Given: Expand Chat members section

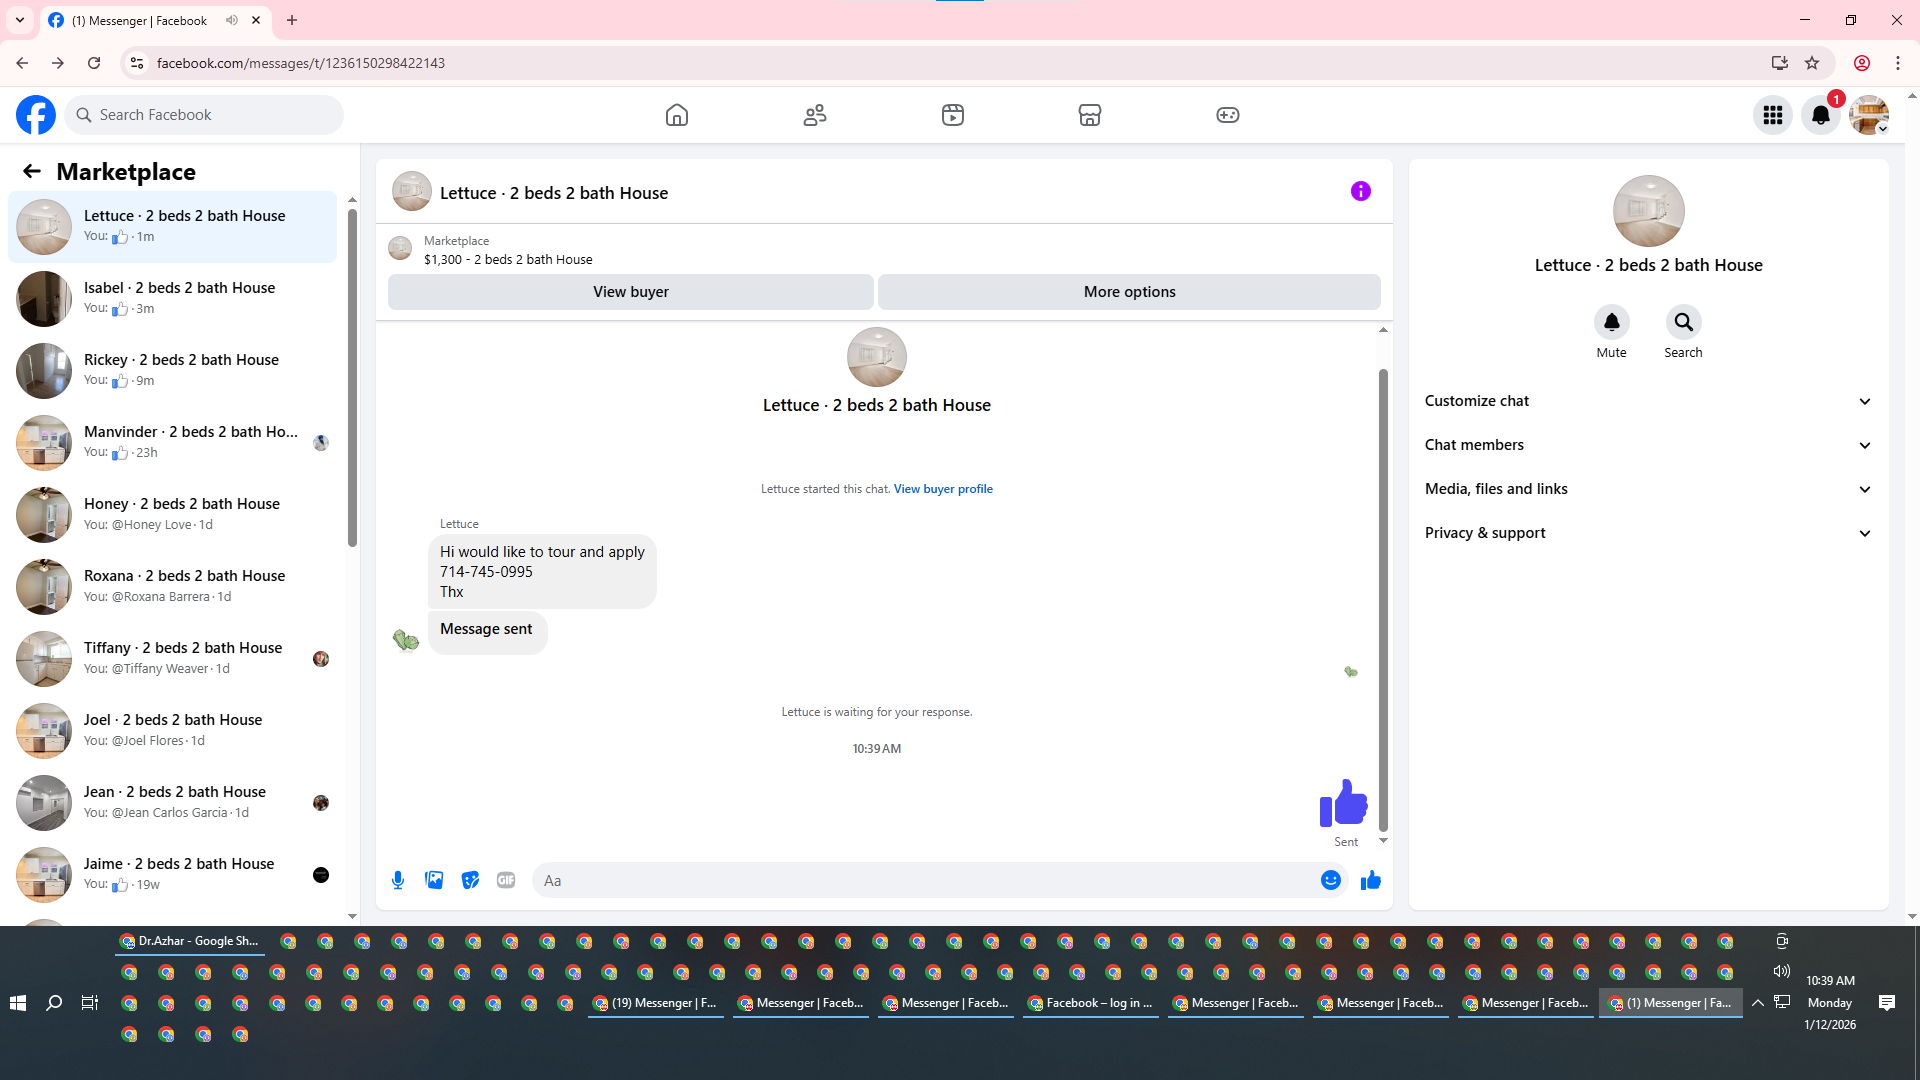Looking at the screenshot, I should pos(1648,445).
